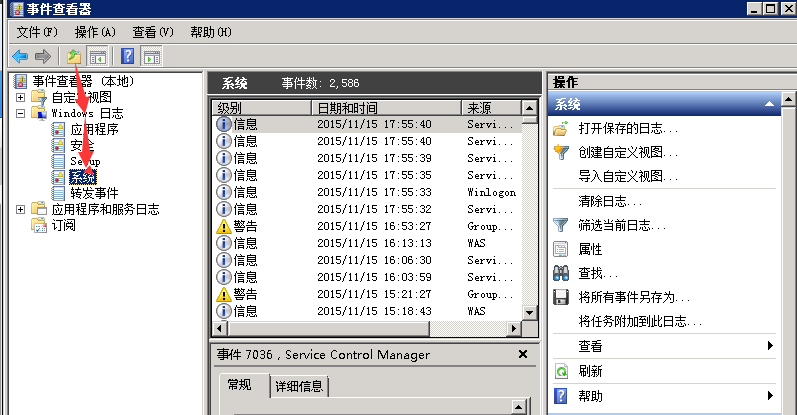Image resolution: width=797 pixels, height=415 pixels.
Task: Open the 操作(A) menu
Action: 95,32
